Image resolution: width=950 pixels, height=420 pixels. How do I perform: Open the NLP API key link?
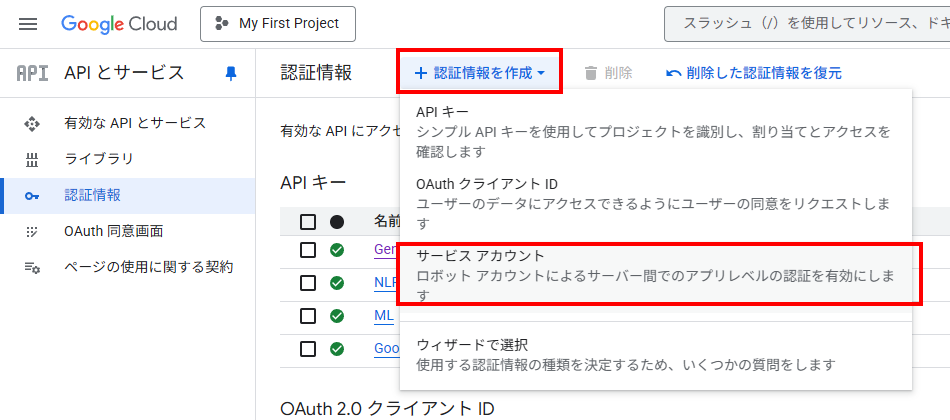[384, 283]
